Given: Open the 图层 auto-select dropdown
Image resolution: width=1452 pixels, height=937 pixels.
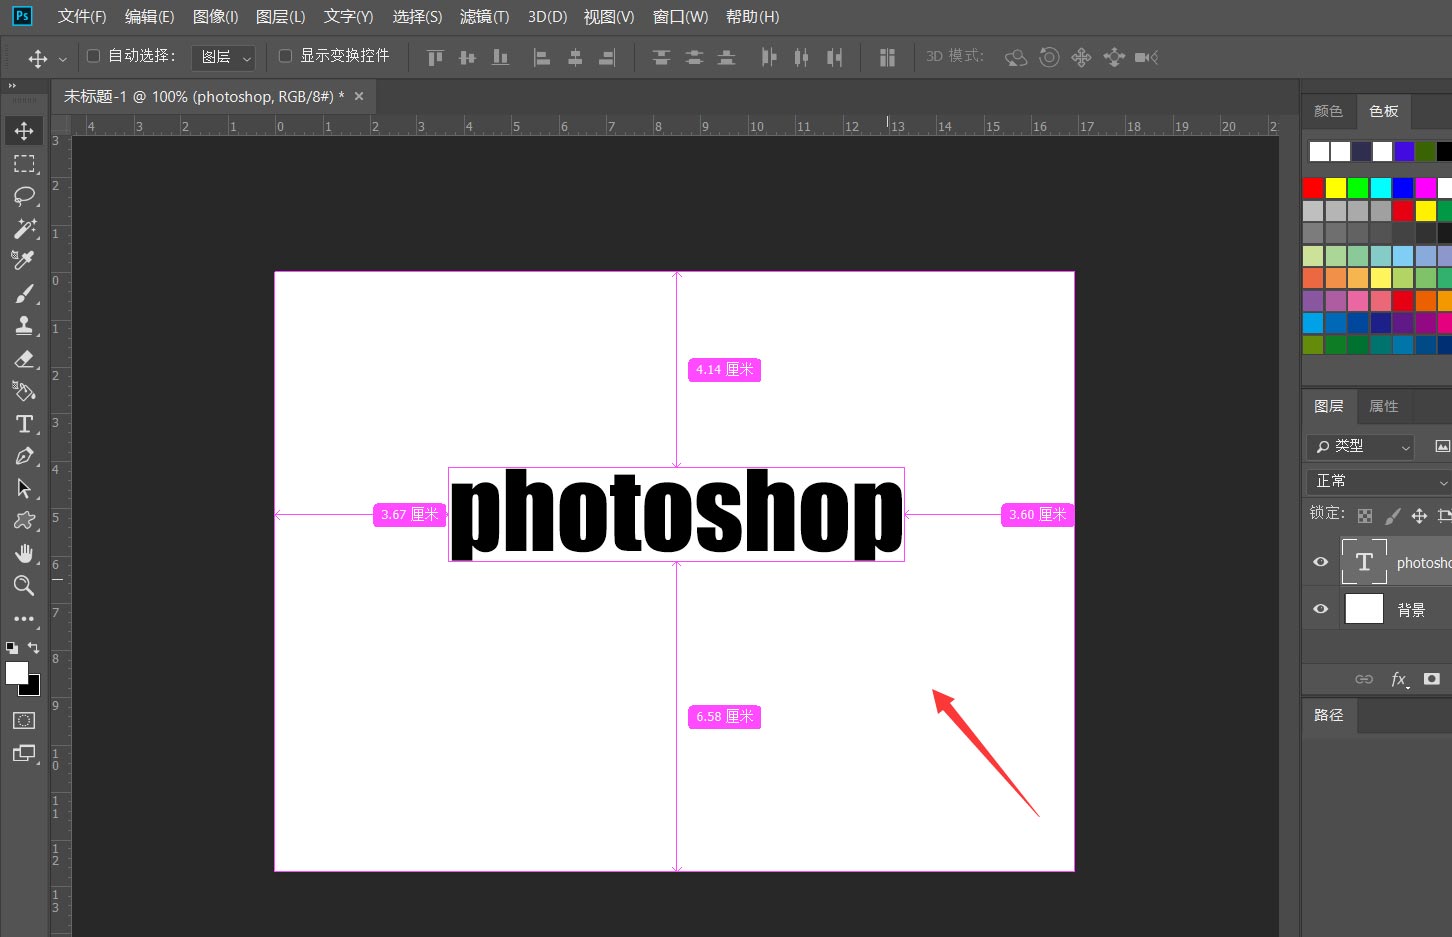Looking at the screenshot, I should pos(223,57).
